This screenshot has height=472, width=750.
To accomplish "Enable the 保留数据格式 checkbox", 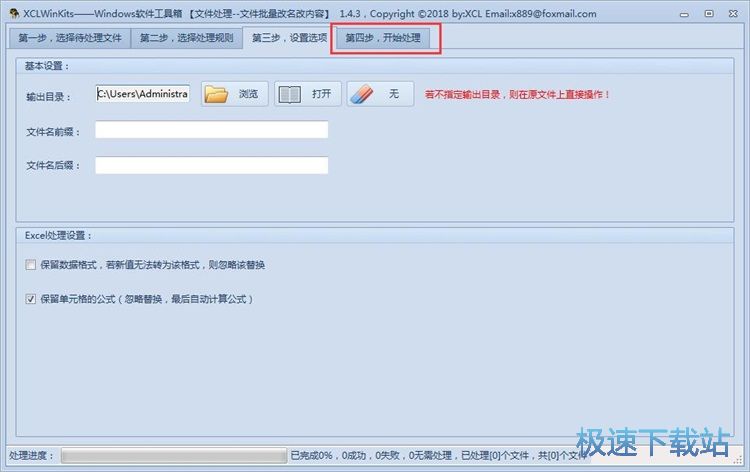I will click(31, 264).
